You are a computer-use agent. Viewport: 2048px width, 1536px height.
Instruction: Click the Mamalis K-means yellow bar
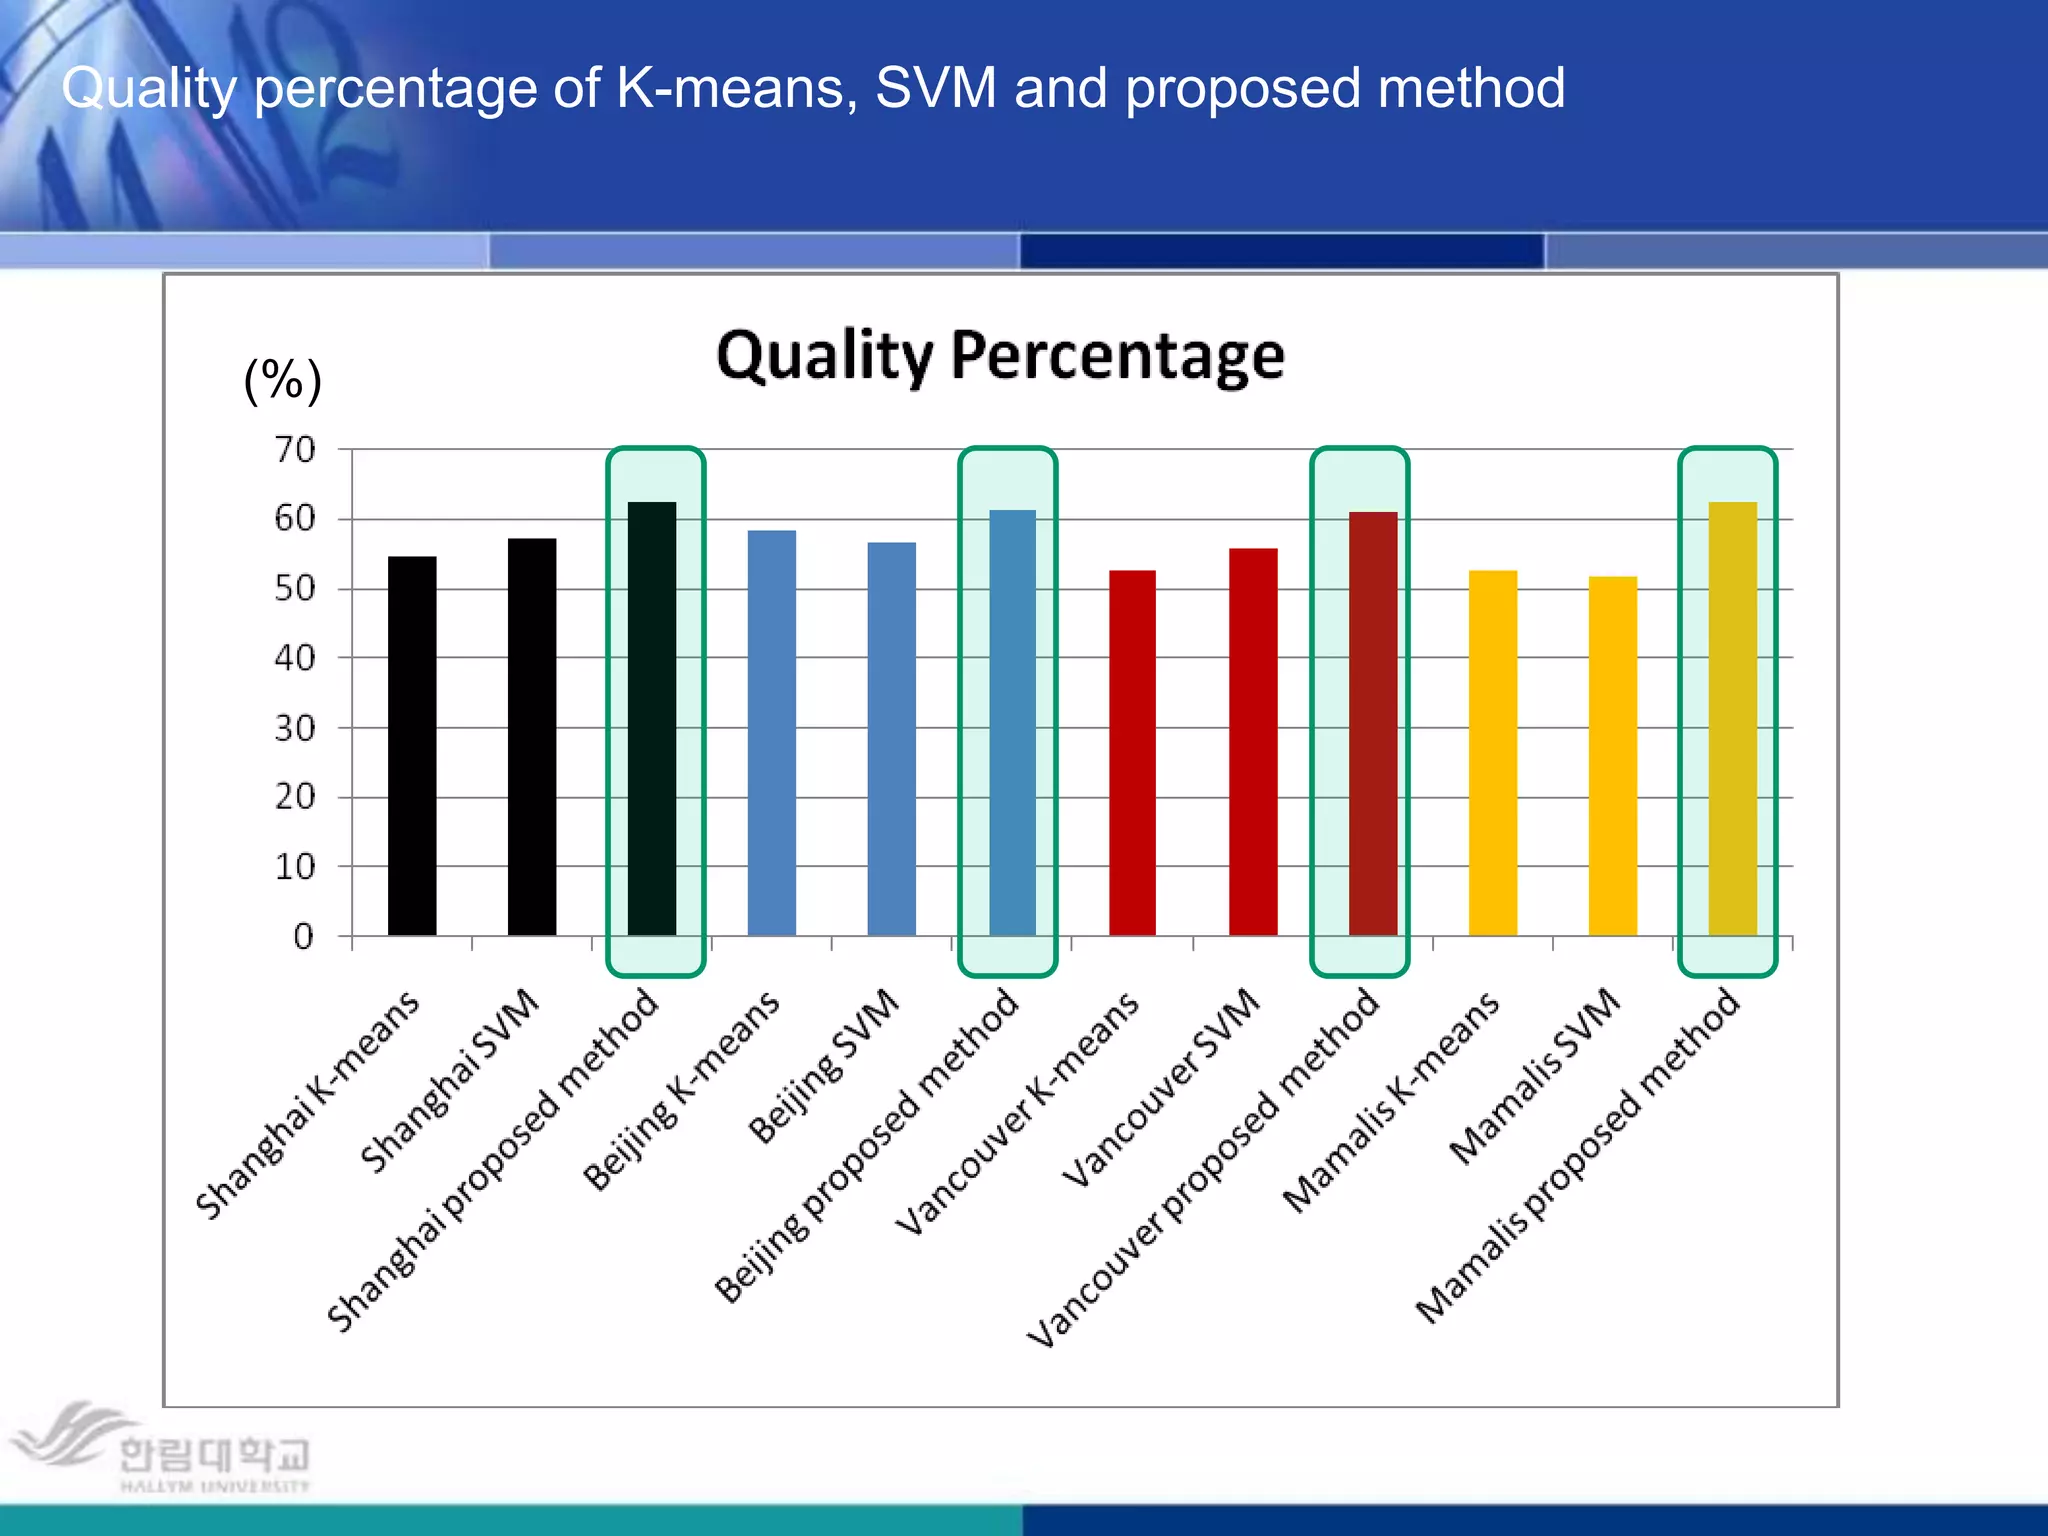[x=1493, y=753]
